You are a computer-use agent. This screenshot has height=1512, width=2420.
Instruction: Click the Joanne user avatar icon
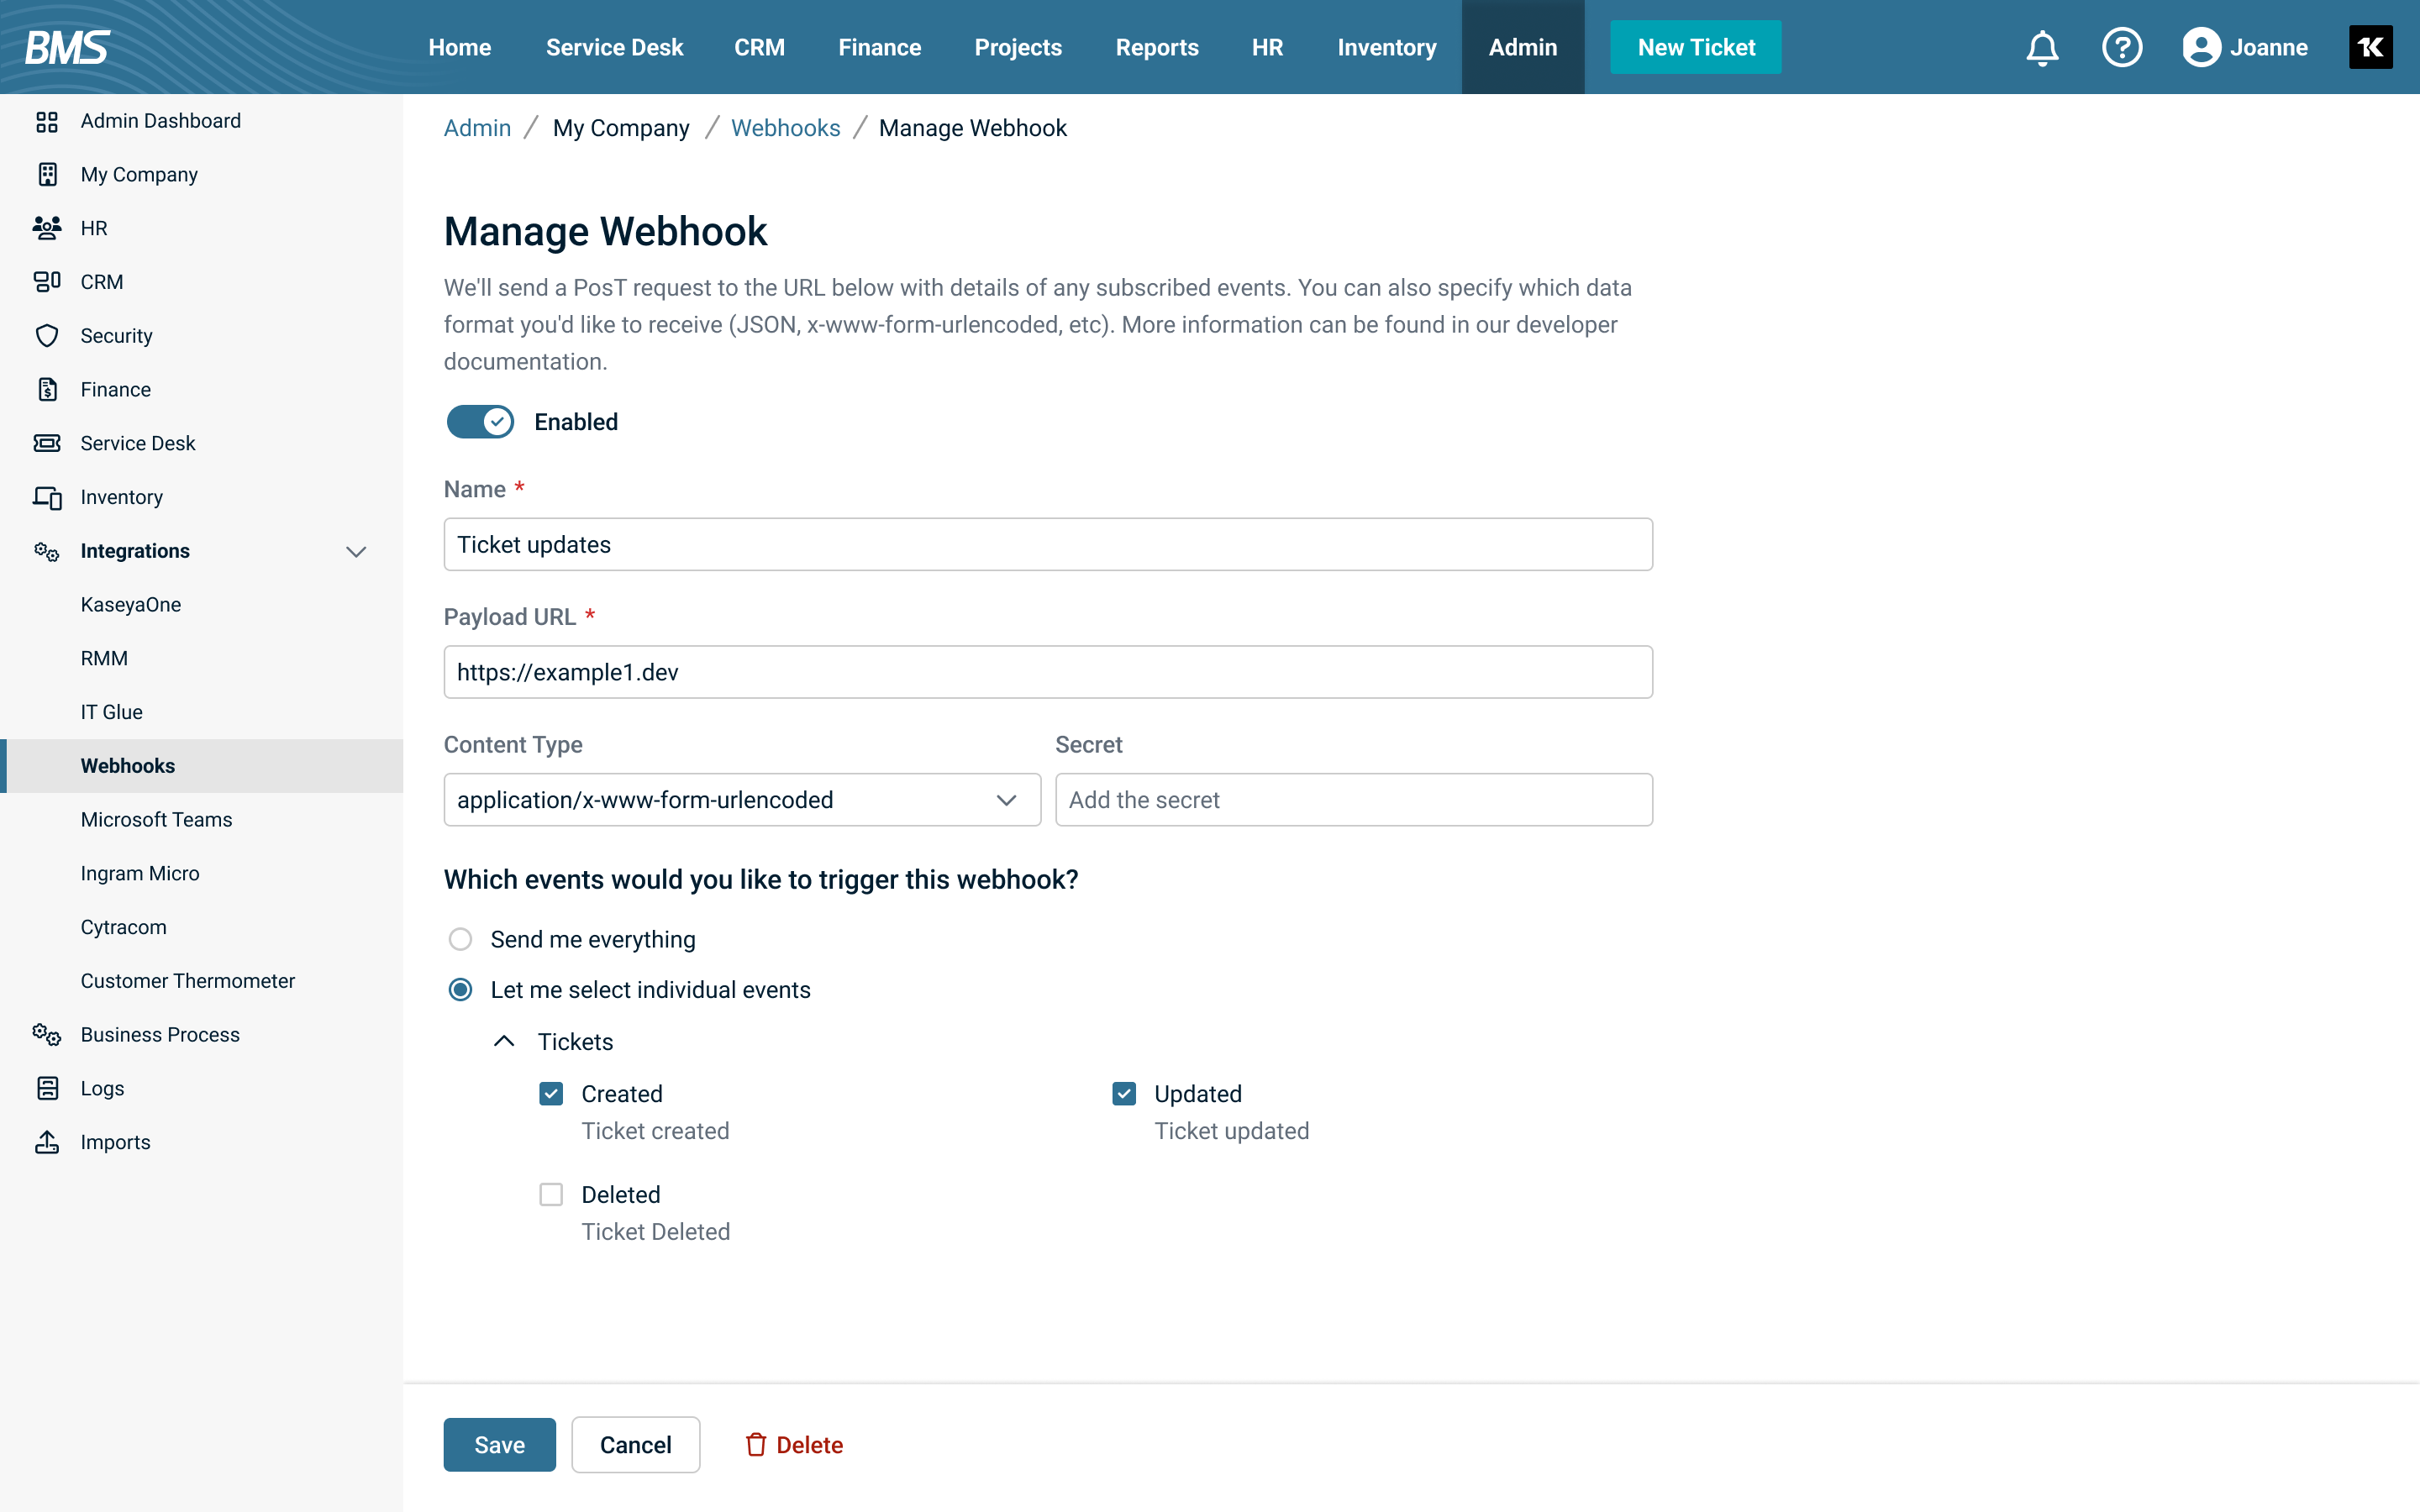point(2201,47)
